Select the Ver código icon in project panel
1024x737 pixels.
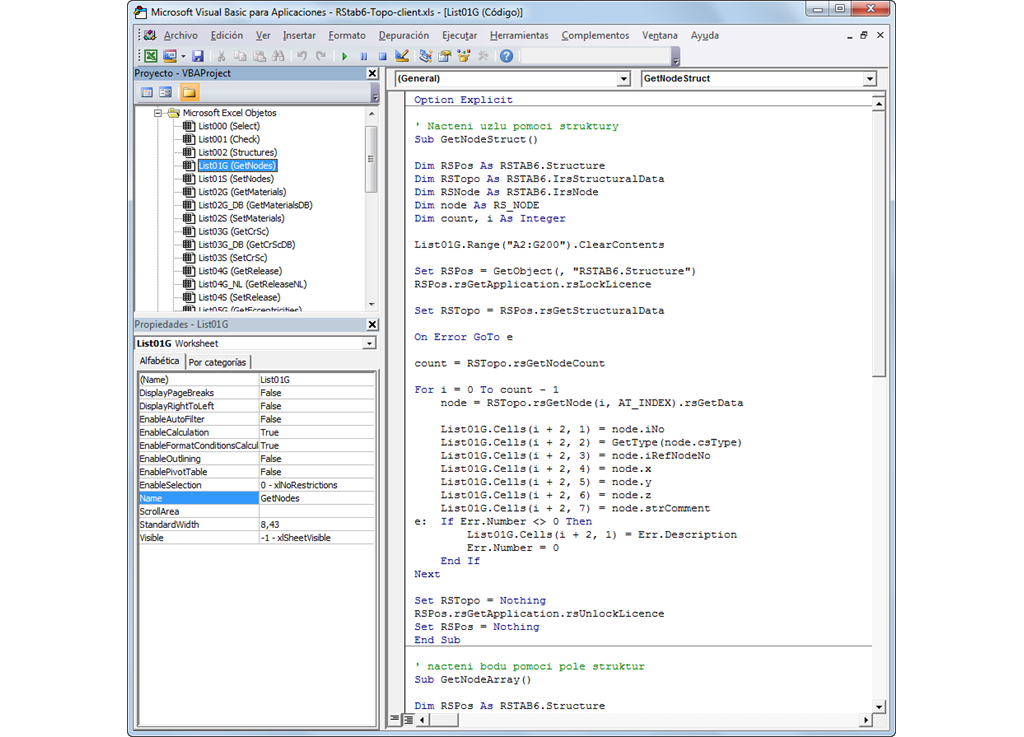(x=147, y=91)
